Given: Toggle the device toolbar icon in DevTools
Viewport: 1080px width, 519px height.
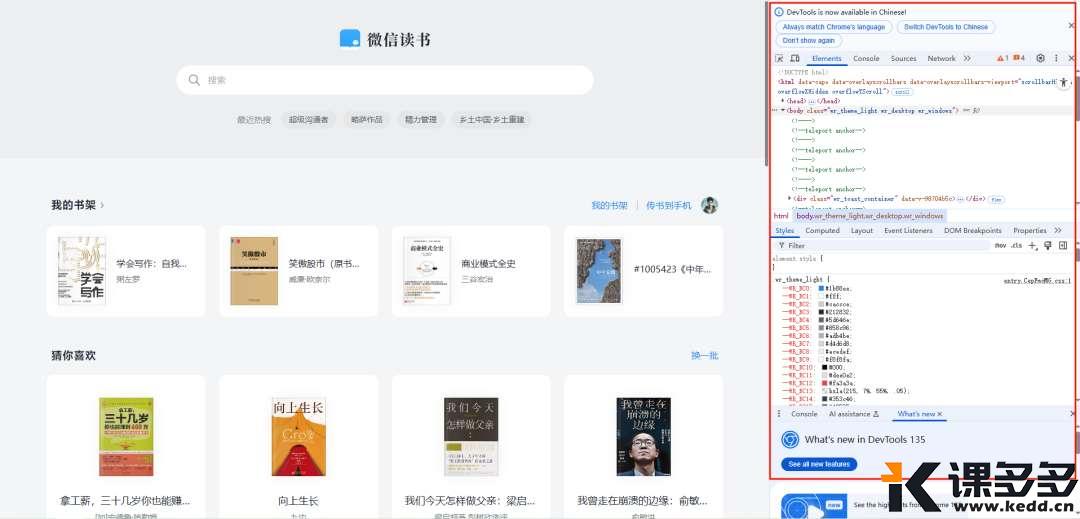Looking at the screenshot, I should pyautogui.click(x=794, y=59).
